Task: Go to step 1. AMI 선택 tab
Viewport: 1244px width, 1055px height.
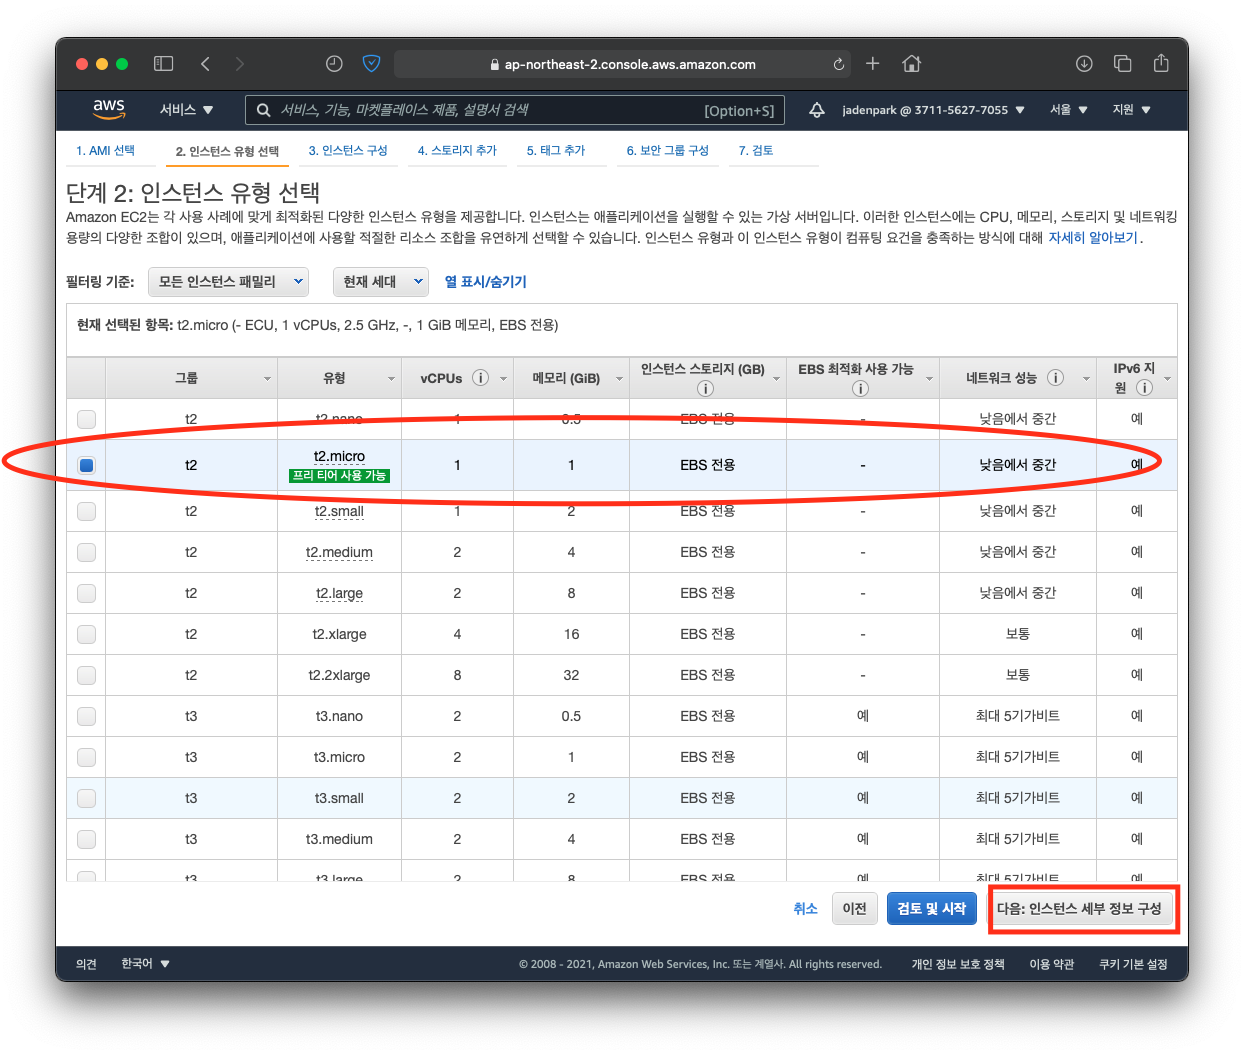Action: (x=105, y=151)
